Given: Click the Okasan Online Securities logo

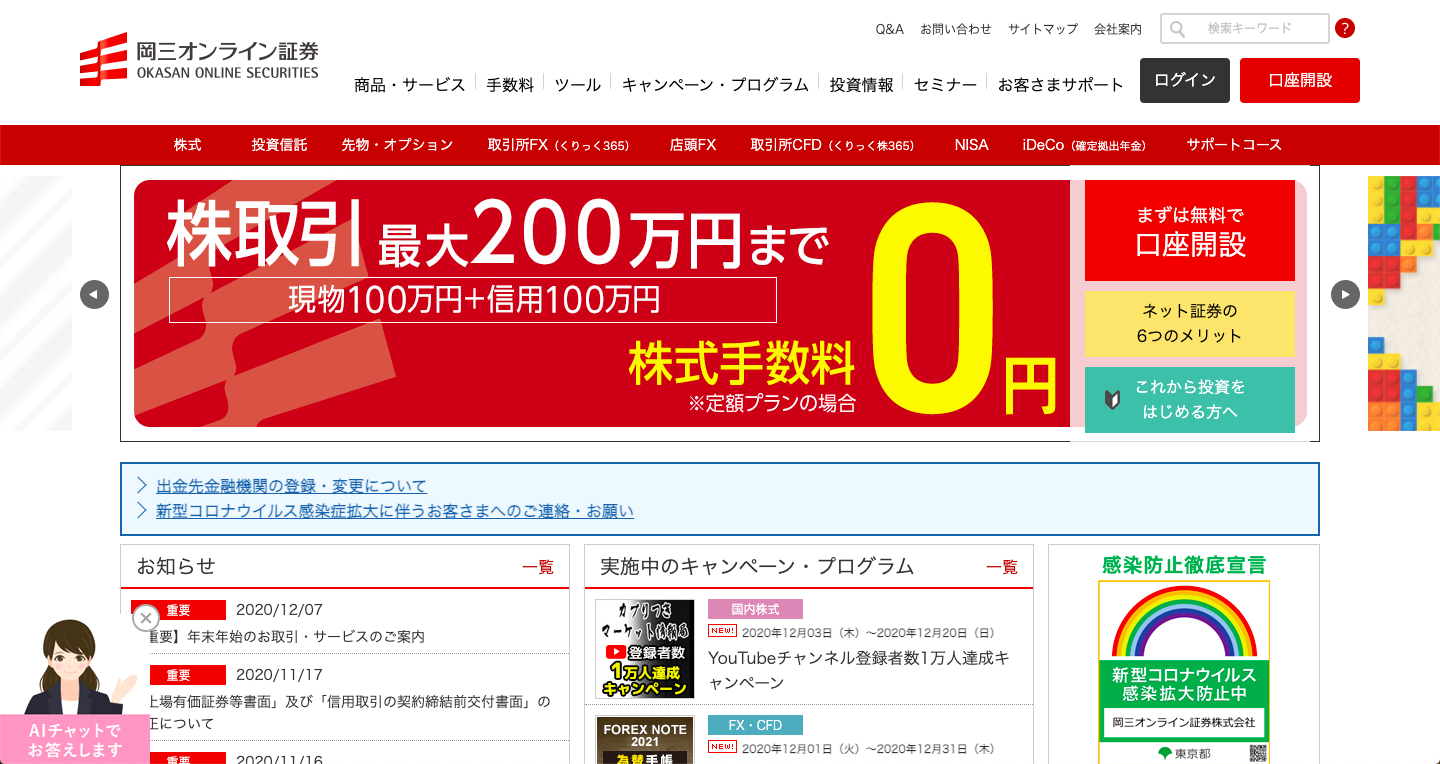Looking at the screenshot, I should [x=200, y=60].
